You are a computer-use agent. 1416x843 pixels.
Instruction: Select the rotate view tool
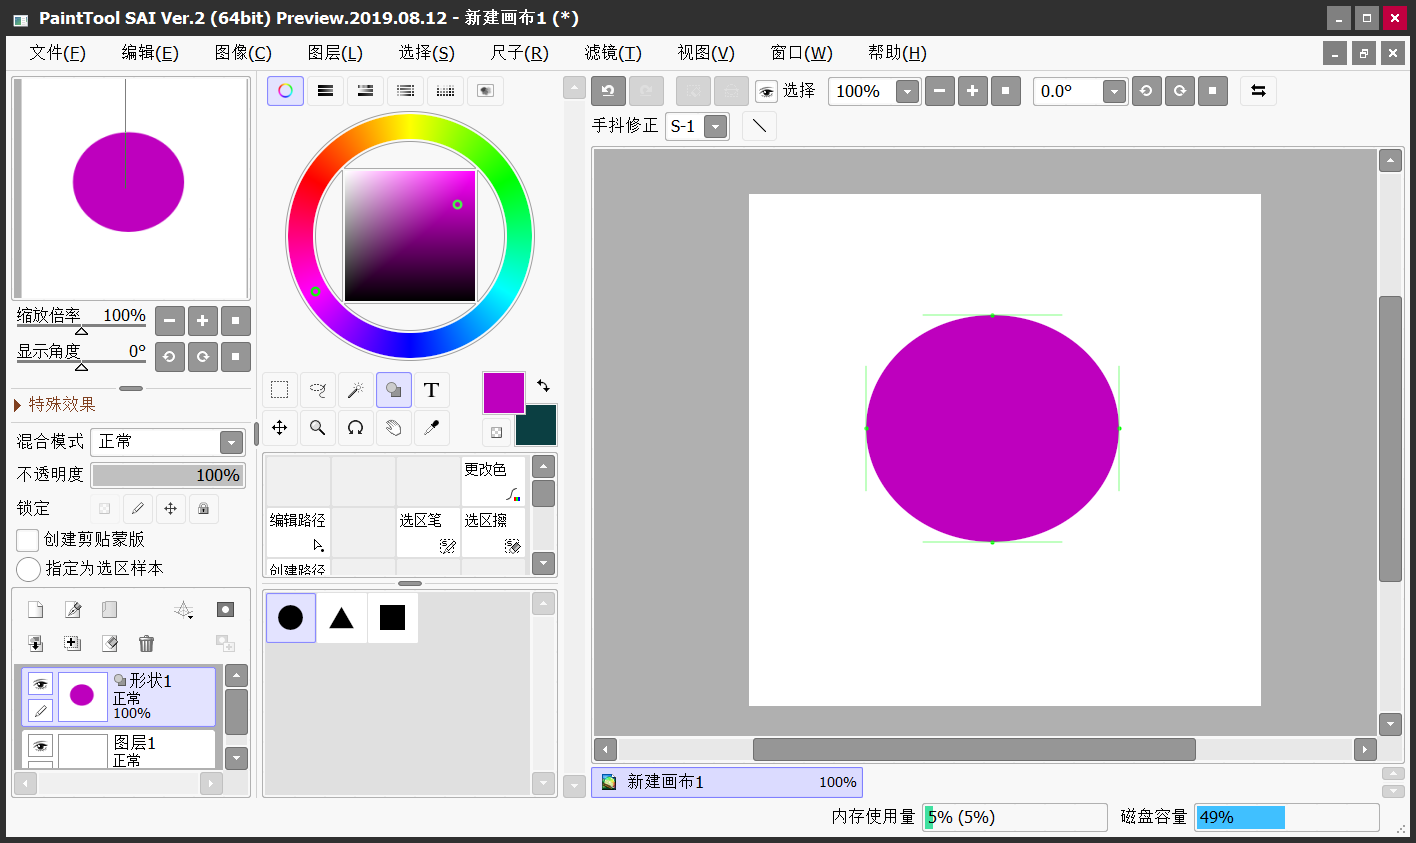(356, 428)
